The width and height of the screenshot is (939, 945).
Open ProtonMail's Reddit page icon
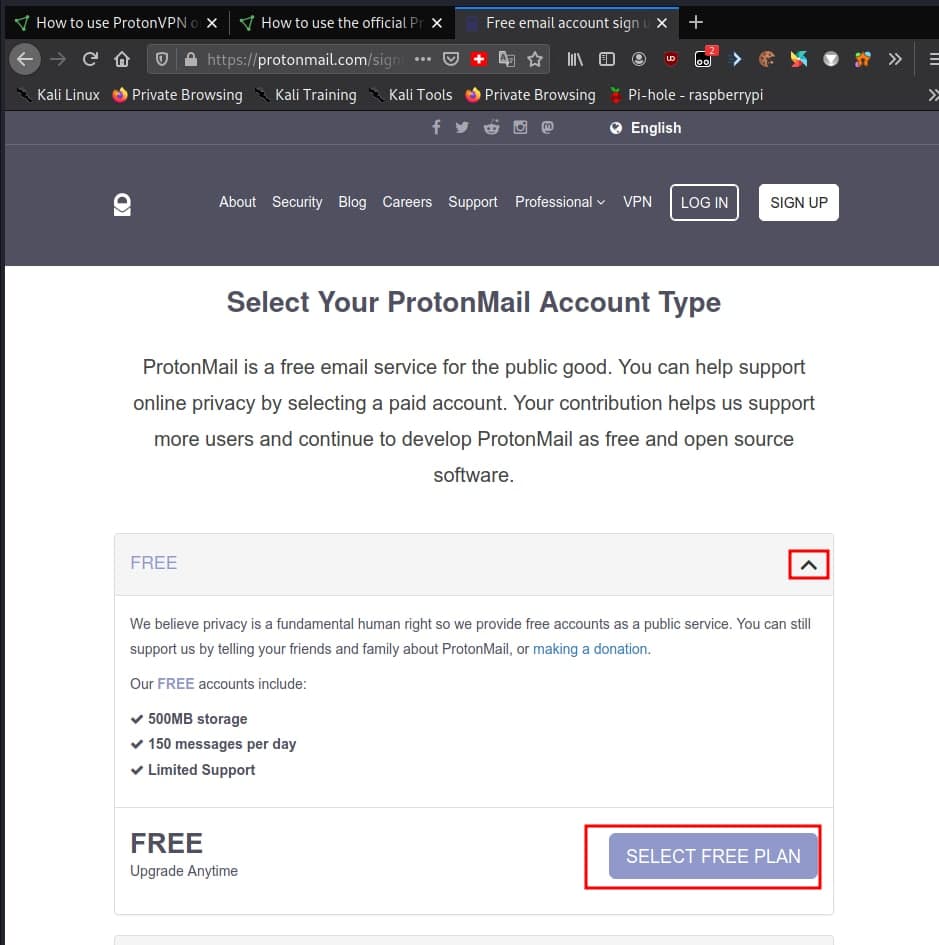(x=491, y=127)
